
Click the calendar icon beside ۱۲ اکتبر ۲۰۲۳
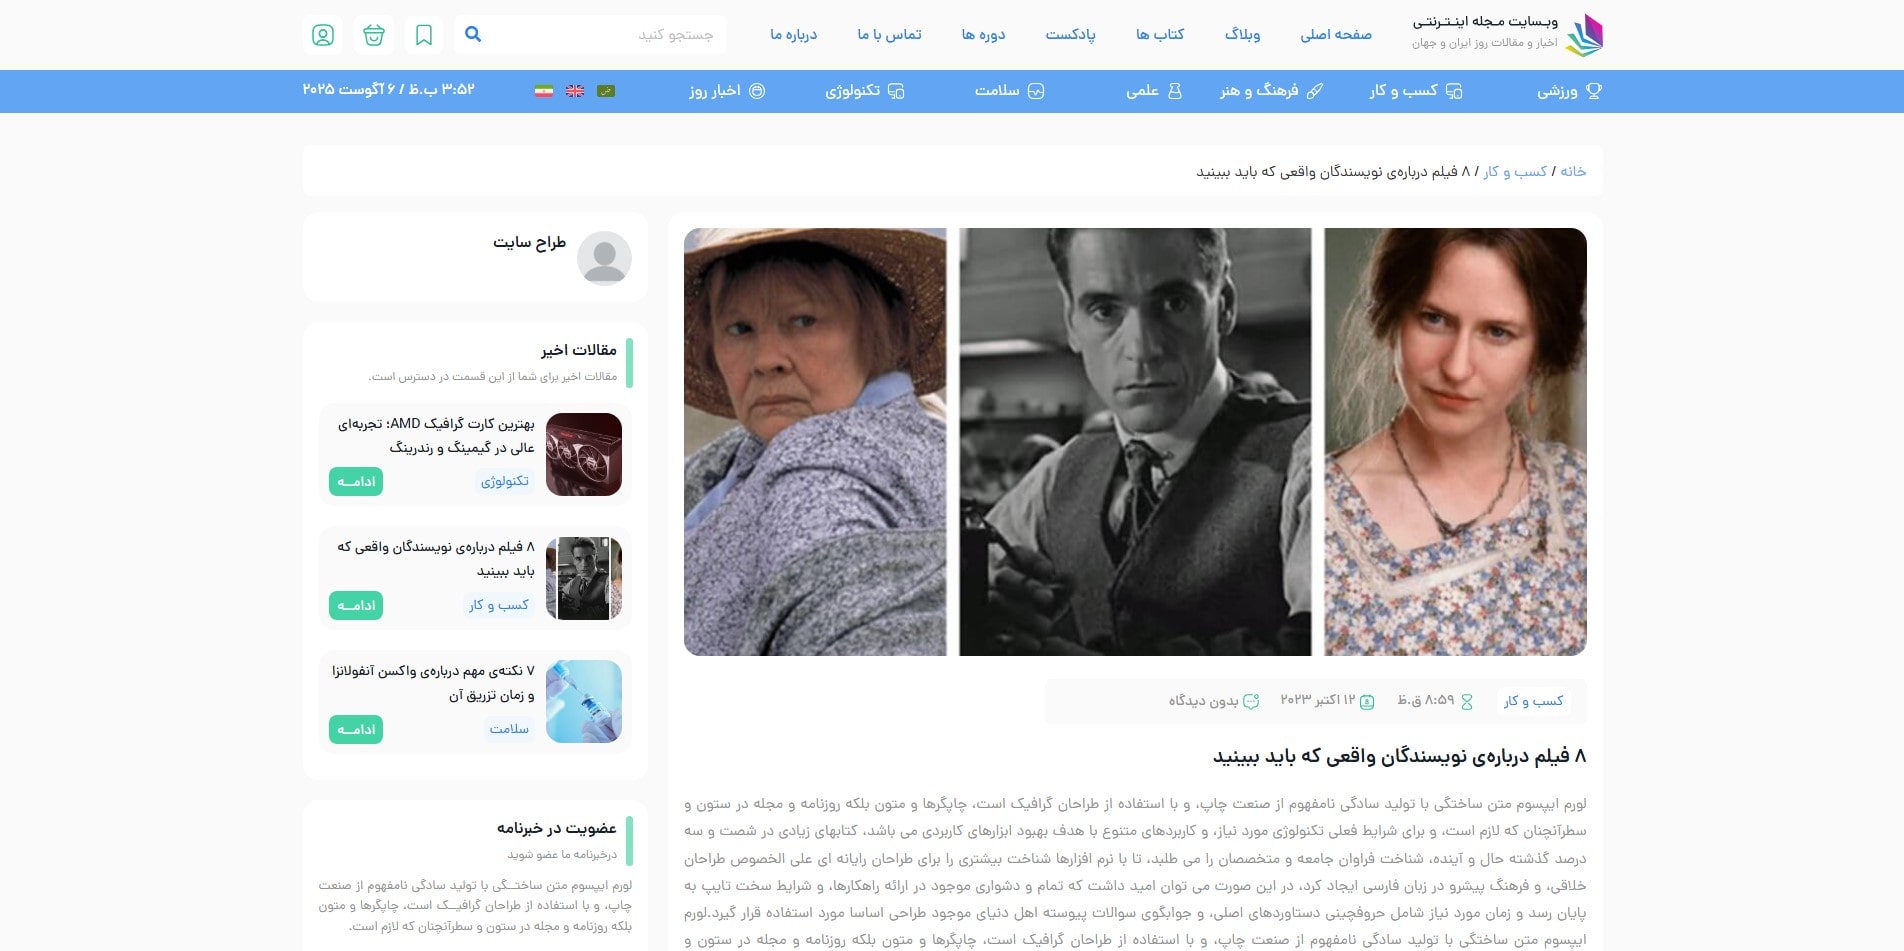pyautogui.click(x=1366, y=701)
